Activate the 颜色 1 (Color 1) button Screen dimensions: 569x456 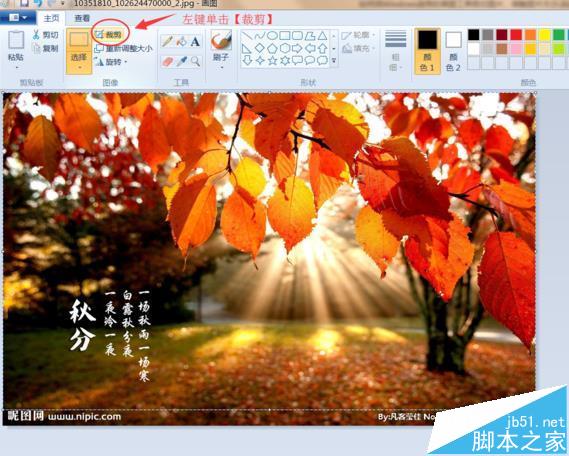[x=427, y=51]
